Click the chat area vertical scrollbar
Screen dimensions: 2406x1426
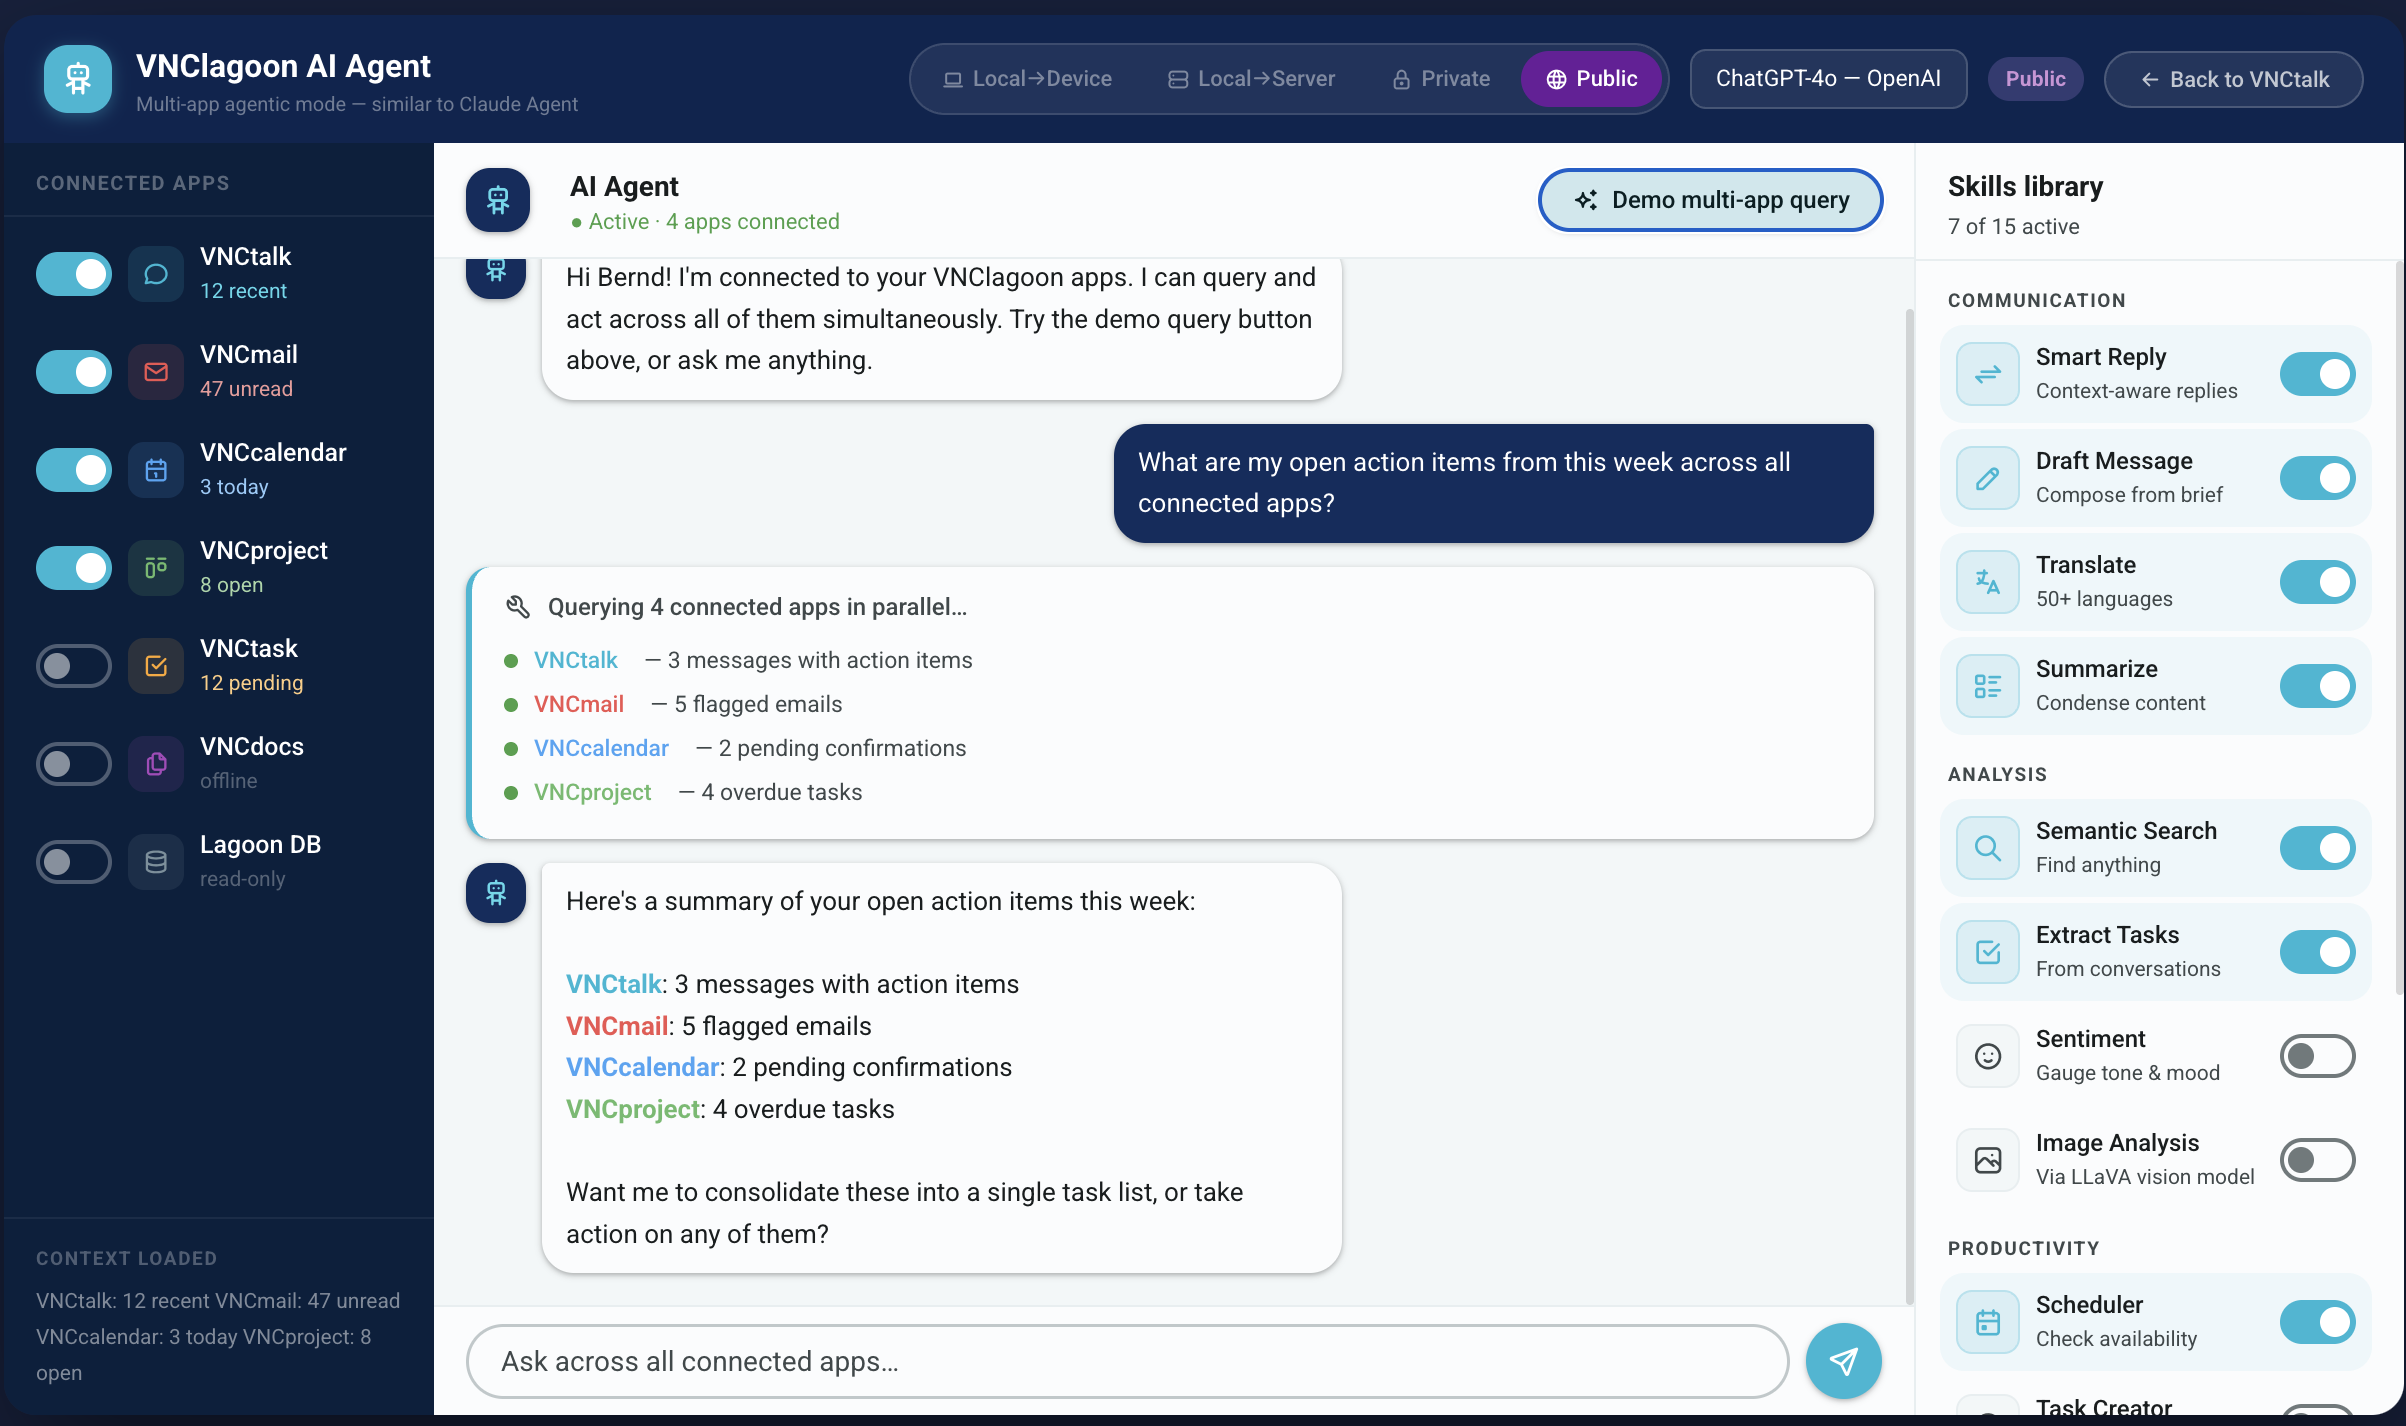(x=1909, y=805)
